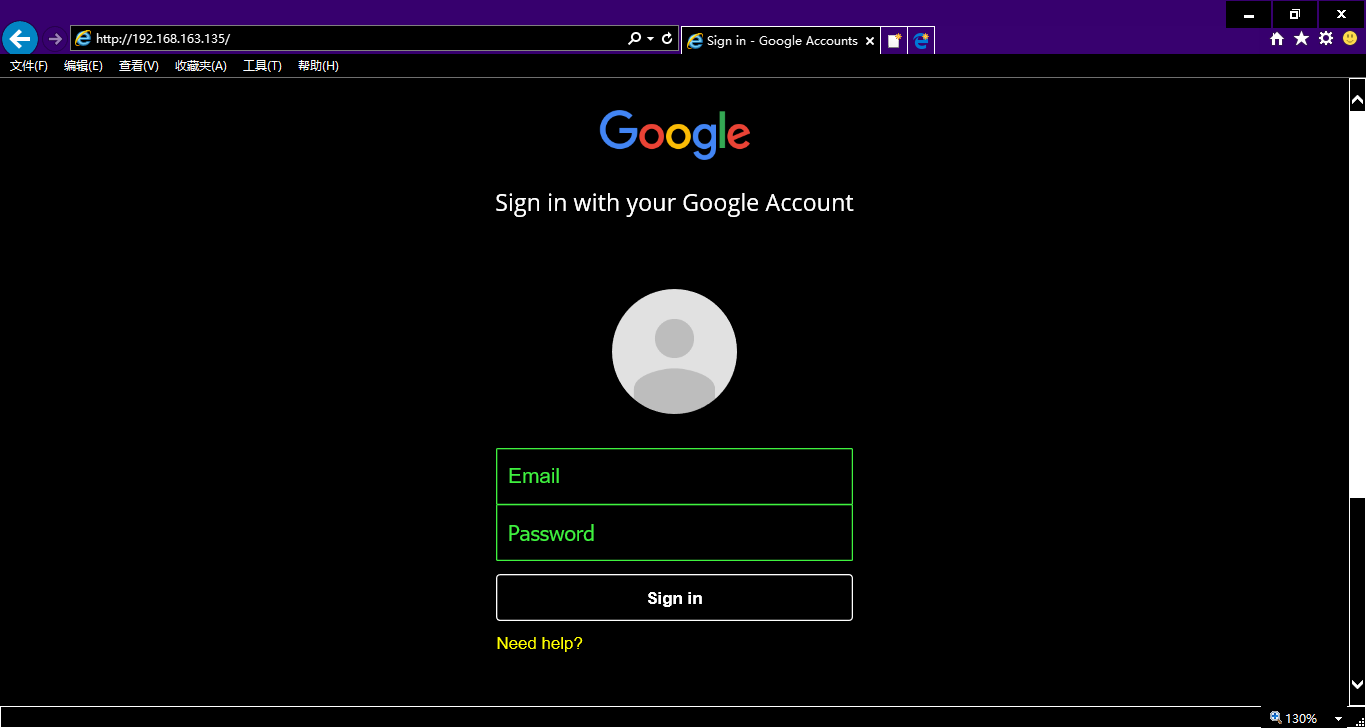This screenshot has width=1366, height=728.
Task: Open the 收藏夹(A) menu
Action: click(x=201, y=66)
